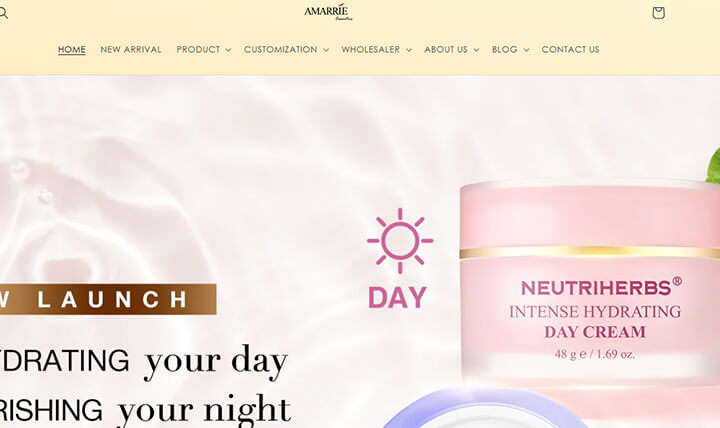This screenshot has width=720, height=428.
Task: Click the BLOG chevron arrow
Action: click(526, 50)
